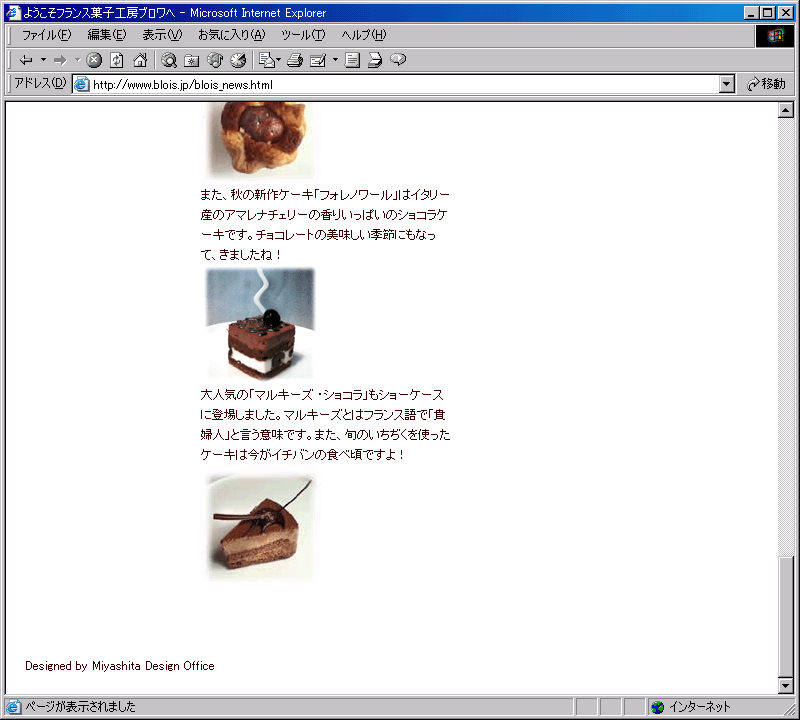Click status bar text ページが表示されました

pyautogui.click(x=81, y=707)
